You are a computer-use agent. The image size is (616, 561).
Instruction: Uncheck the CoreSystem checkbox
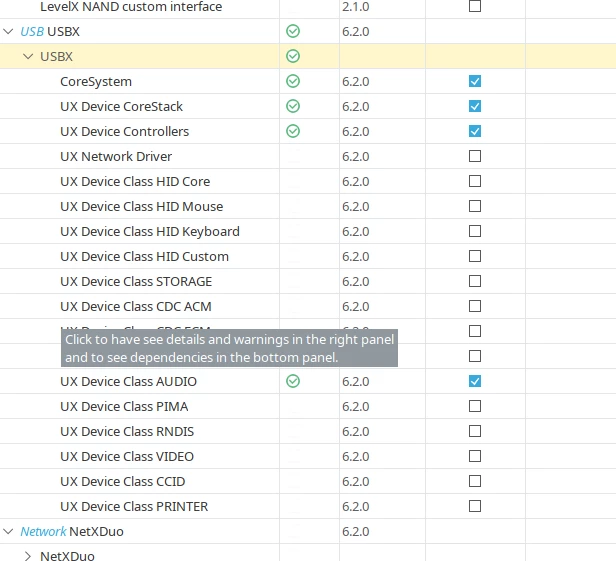pos(475,81)
